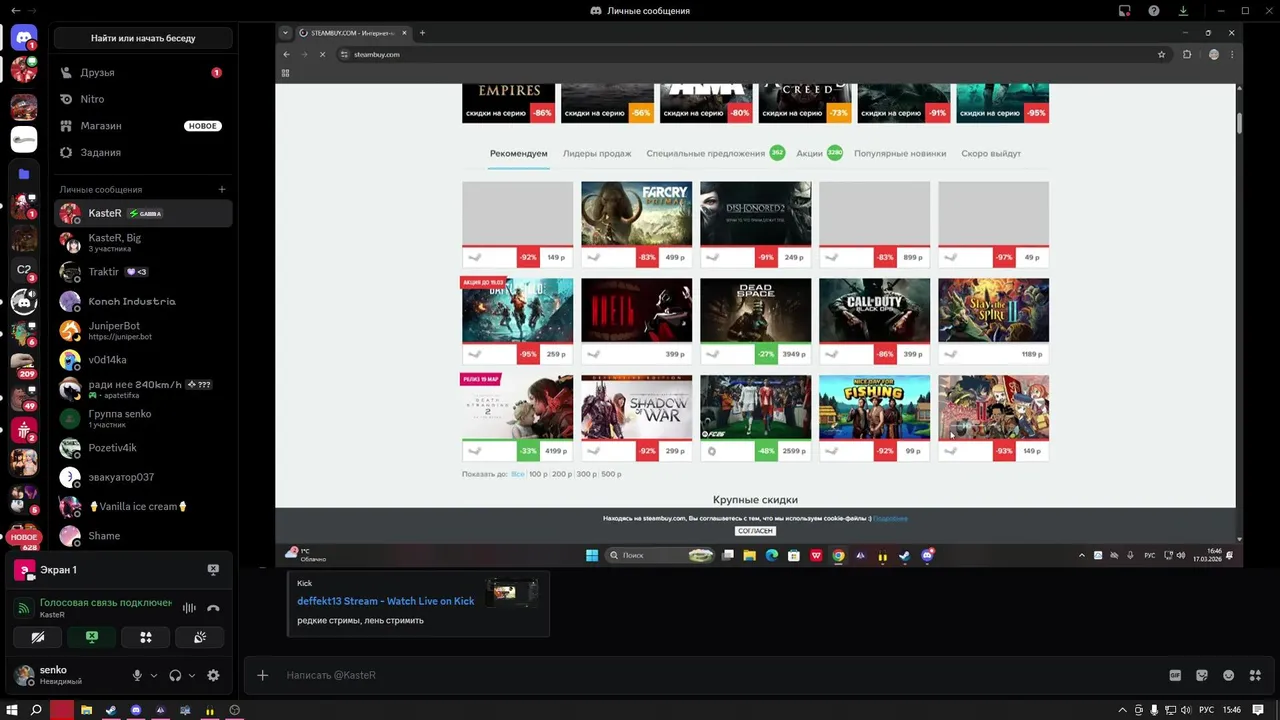Open the Магазин page
1280x720 pixels.
point(143,126)
